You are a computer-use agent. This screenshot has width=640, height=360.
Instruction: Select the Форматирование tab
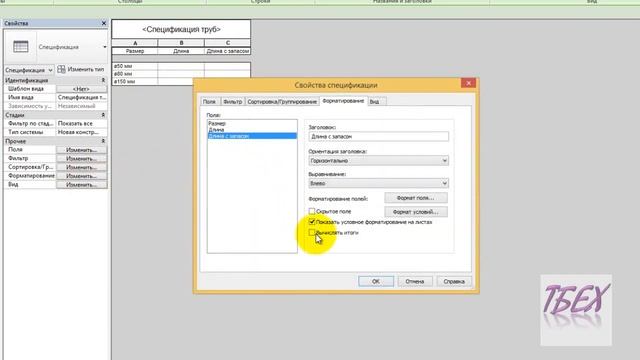343,101
